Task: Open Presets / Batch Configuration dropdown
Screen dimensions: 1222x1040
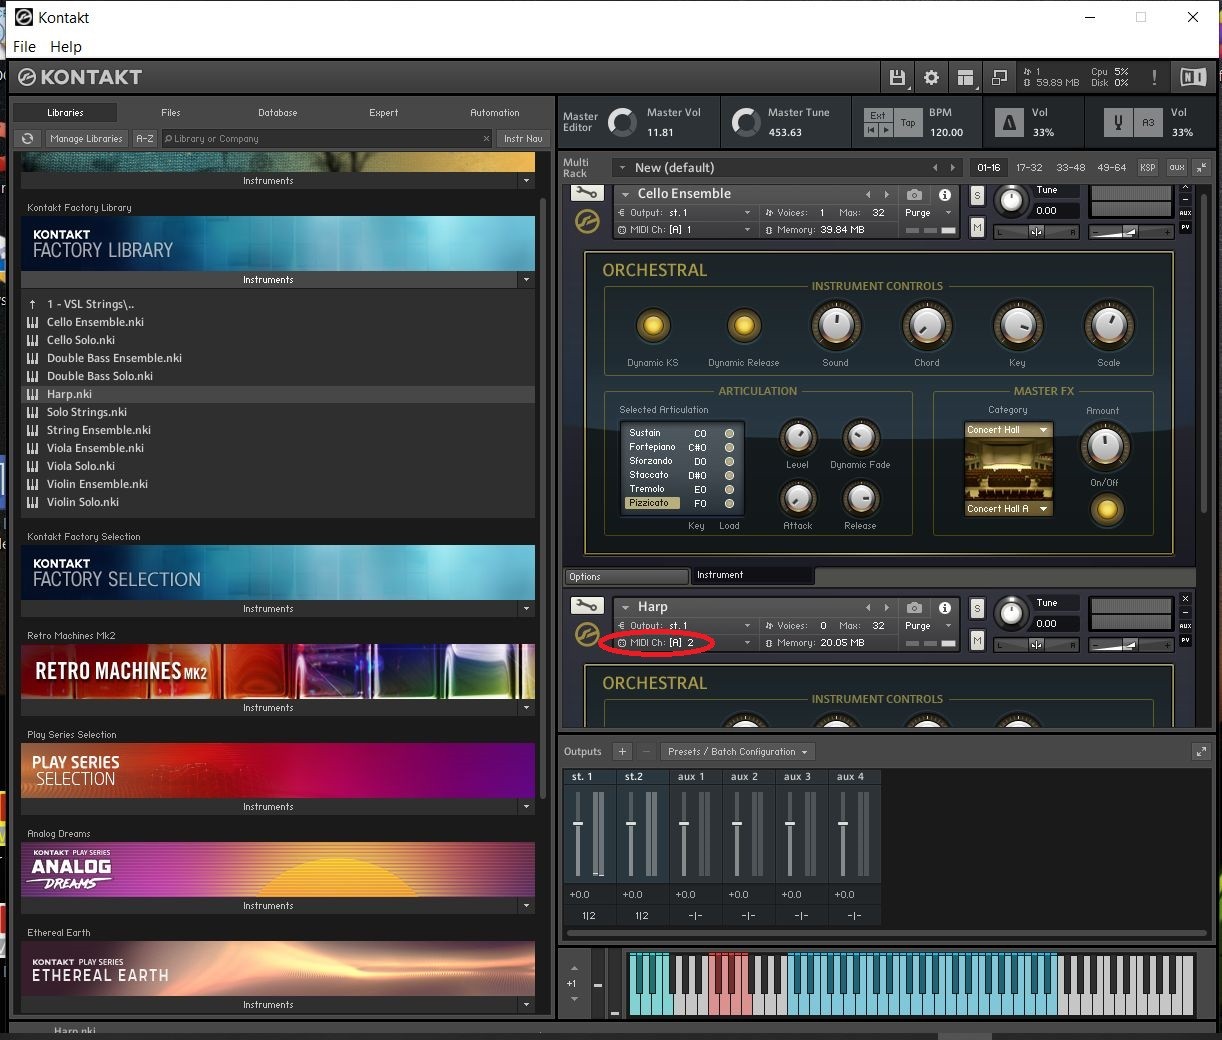Action: [x=738, y=752]
